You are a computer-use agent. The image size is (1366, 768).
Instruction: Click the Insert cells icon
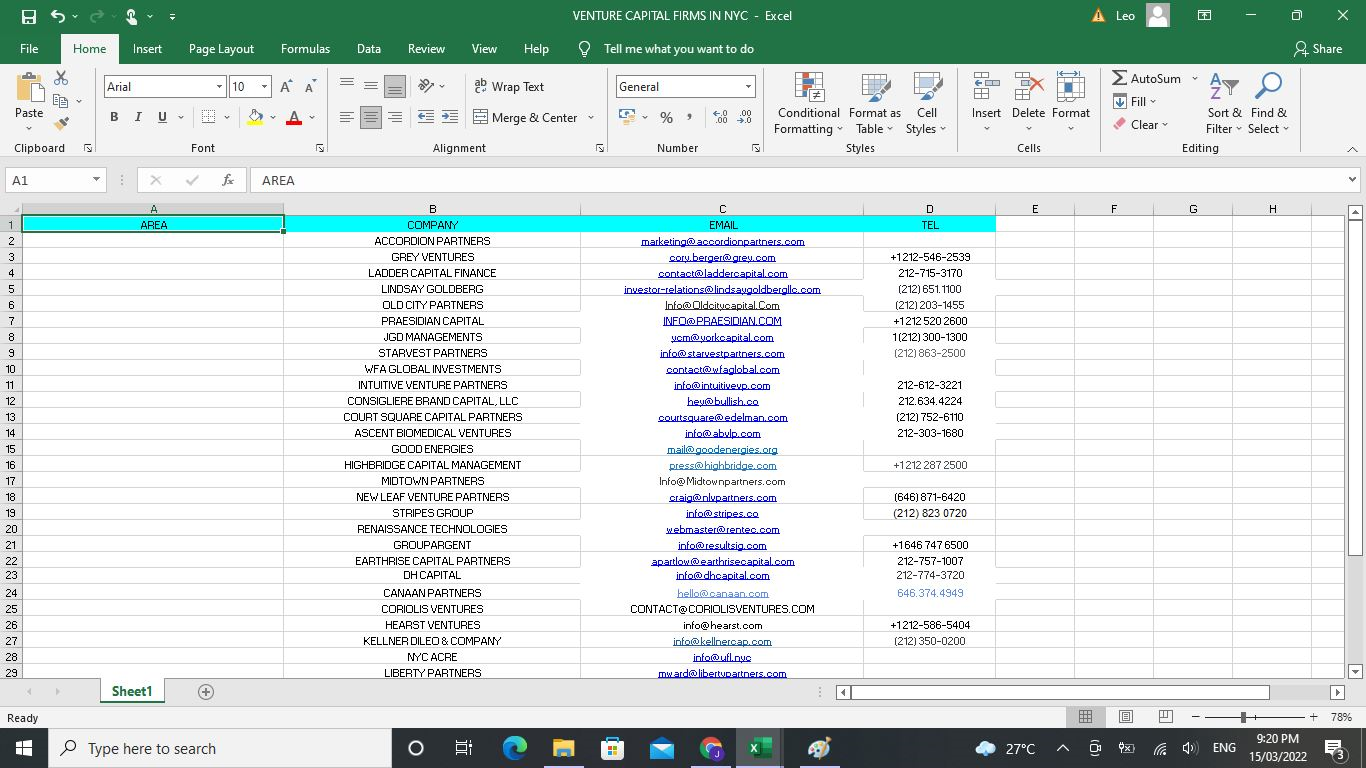(x=986, y=88)
